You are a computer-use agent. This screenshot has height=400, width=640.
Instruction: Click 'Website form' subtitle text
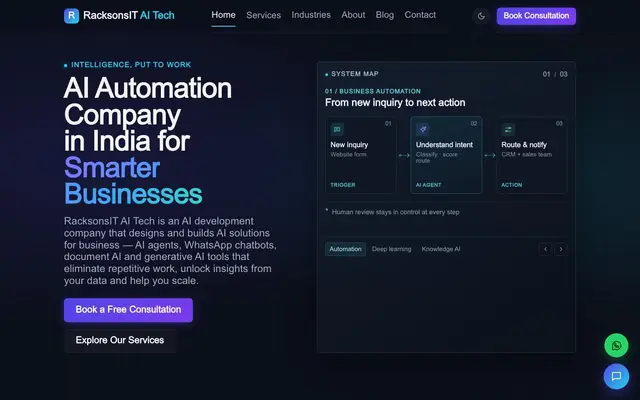(x=349, y=154)
